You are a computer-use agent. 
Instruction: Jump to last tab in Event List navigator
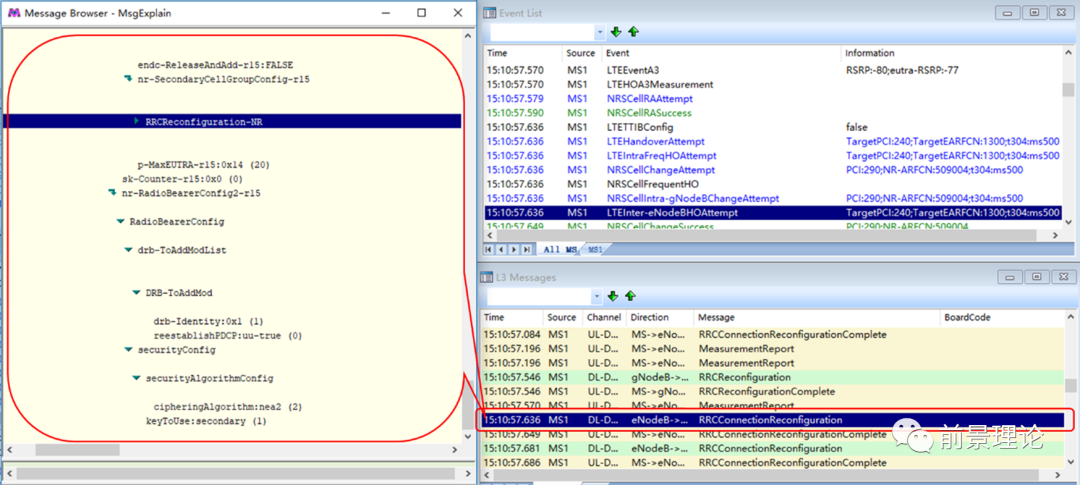527,249
